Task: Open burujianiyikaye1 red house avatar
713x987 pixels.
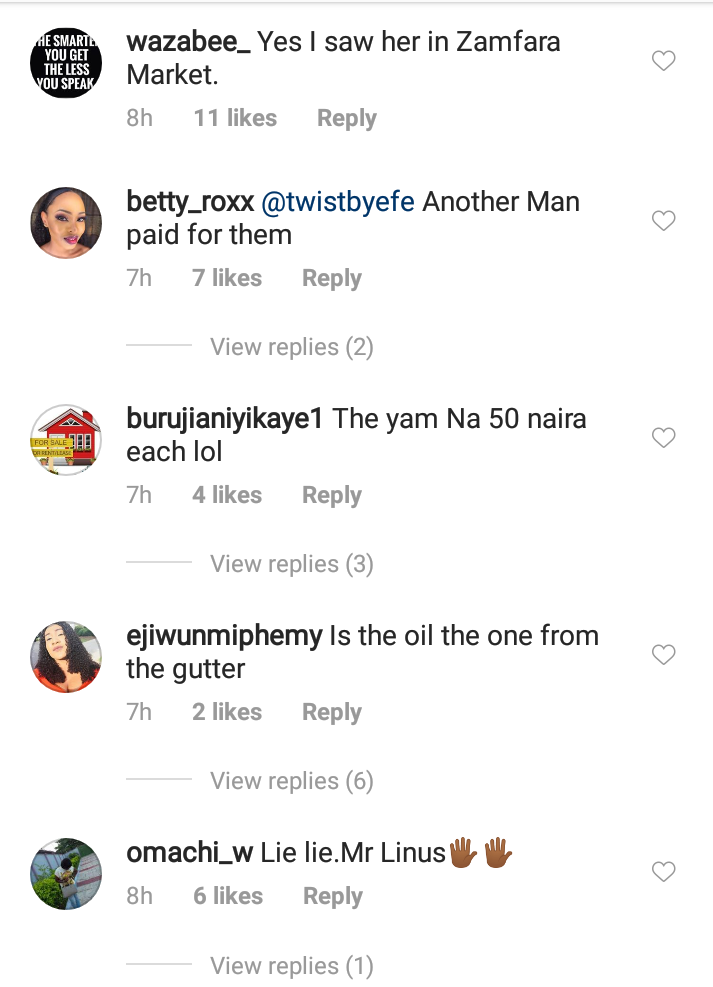Action: [x=66, y=439]
